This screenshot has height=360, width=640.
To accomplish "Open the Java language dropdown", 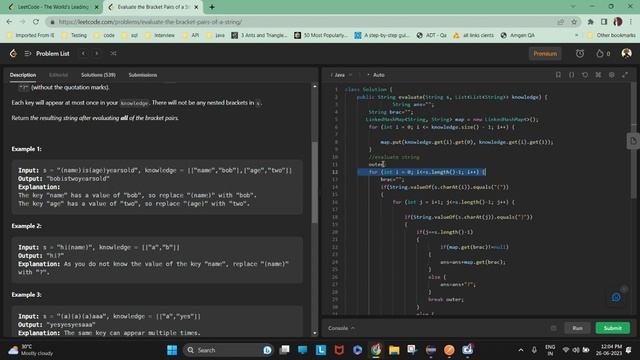I will pos(341,75).
